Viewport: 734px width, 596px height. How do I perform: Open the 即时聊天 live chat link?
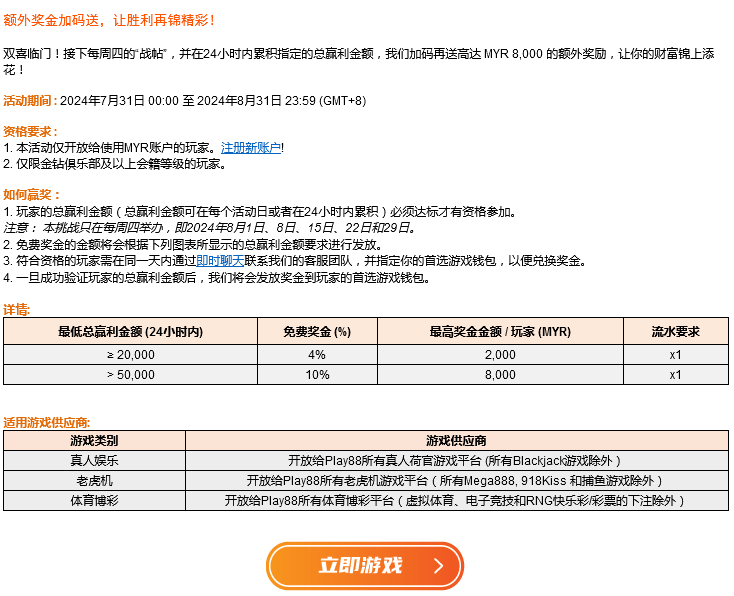click(x=220, y=261)
